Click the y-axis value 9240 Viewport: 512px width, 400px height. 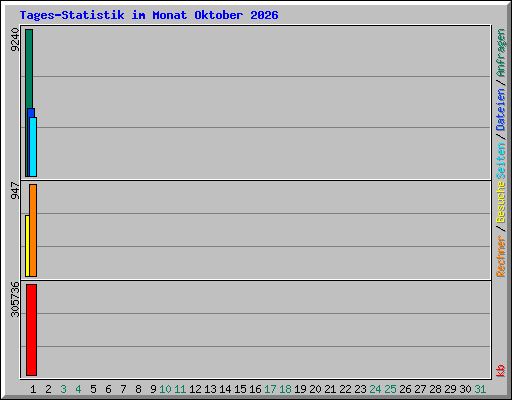[x=15, y=40]
